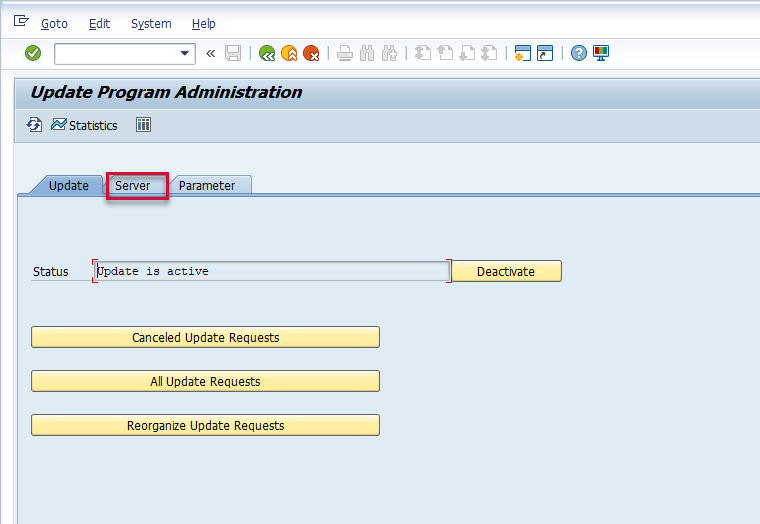Click the table grid icon after Statistics
Screen dimensions: 760x524
point(143,125)
